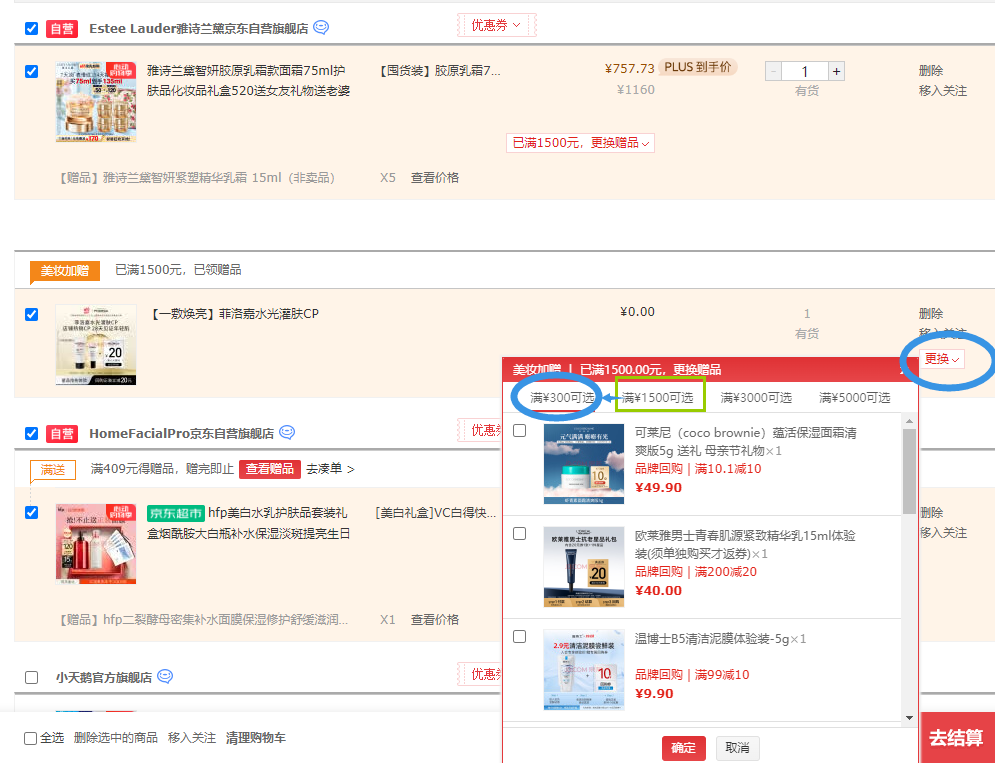Screen dimensions: 995x763
Task: Check the 小天鹅官方旗舰店 store checkbox
Action: click(31, 677)
